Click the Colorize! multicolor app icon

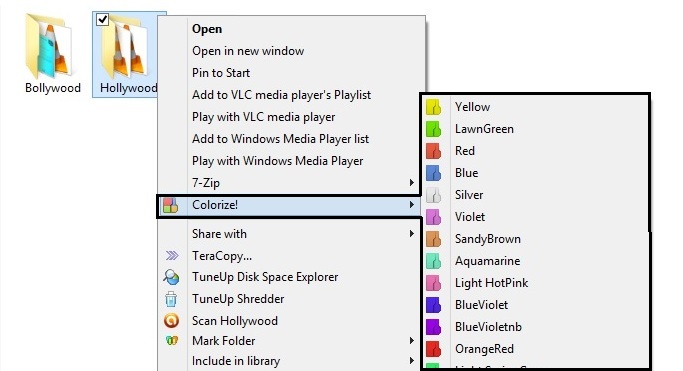tap(171, 205)
